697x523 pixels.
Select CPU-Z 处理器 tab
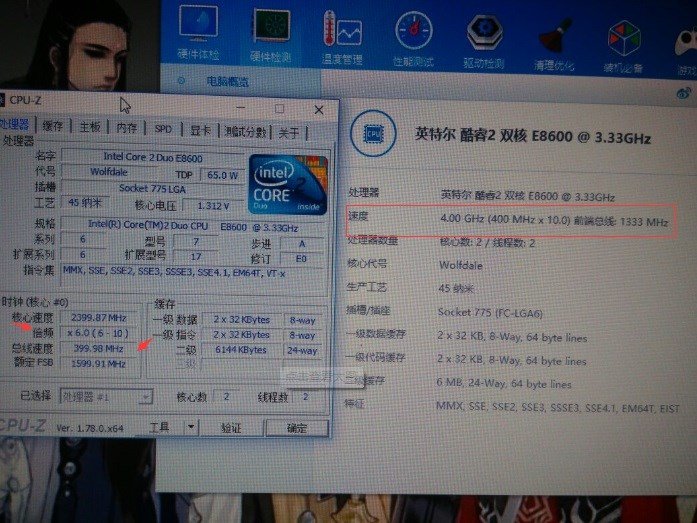(x=15, y=124)
